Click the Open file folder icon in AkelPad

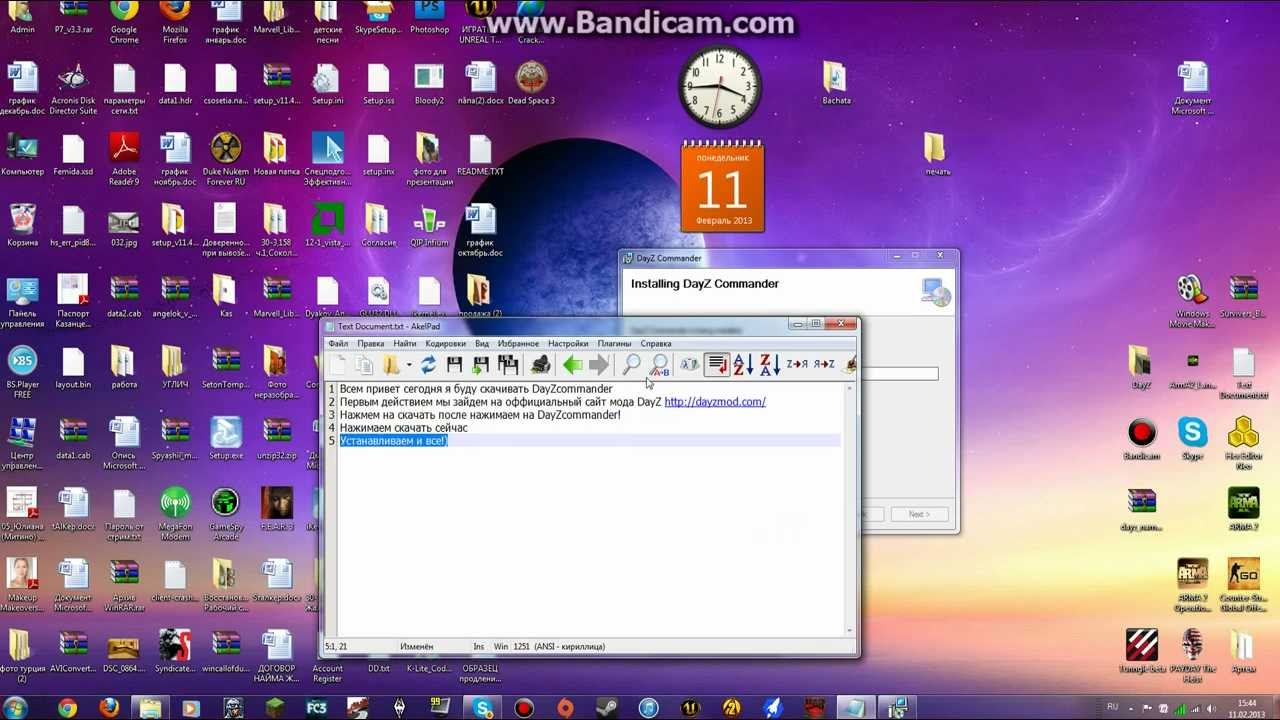tap(391, 365)
